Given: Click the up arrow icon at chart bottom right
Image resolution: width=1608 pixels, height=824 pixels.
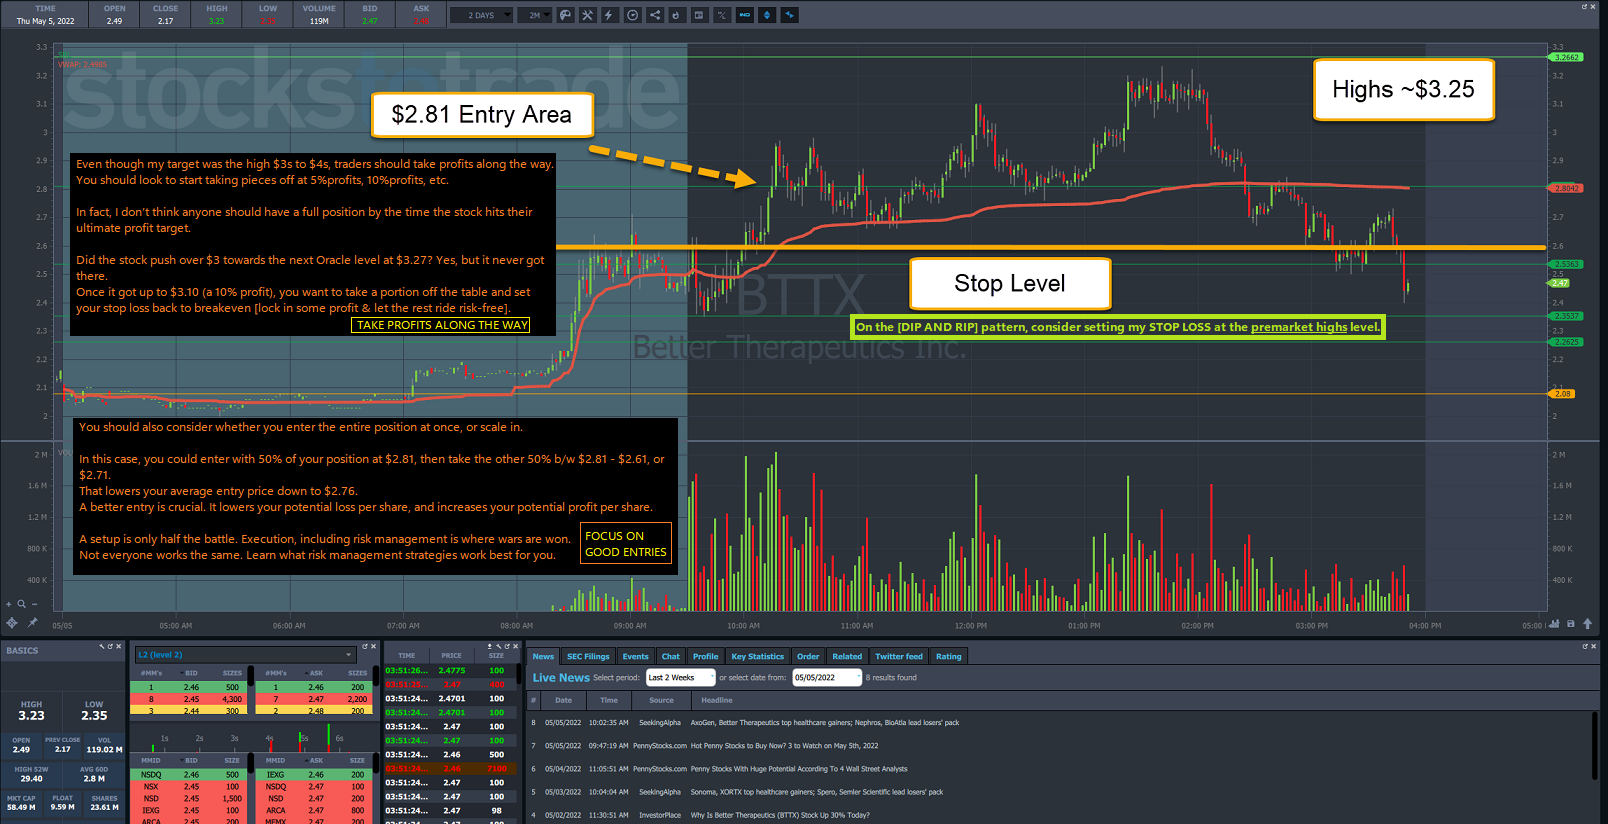Looking at the screenshot, I should [x=1587, y=624].
